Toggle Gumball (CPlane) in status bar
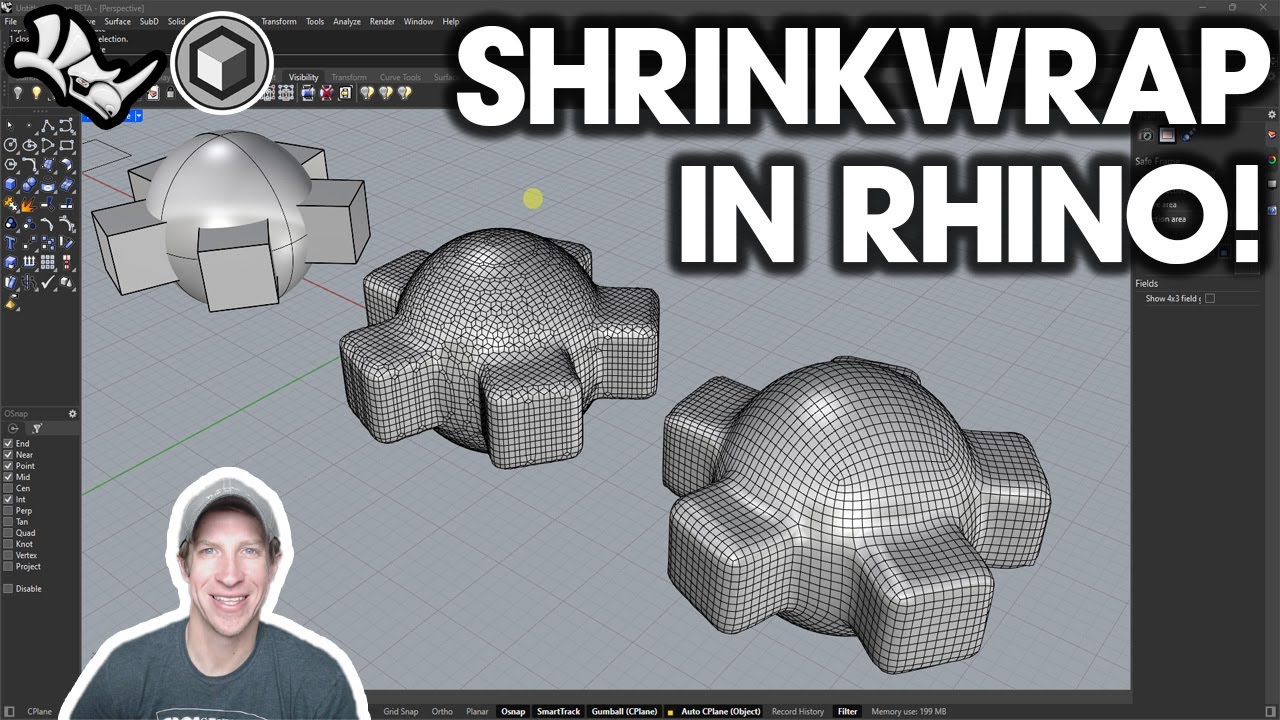 point(624,711)
